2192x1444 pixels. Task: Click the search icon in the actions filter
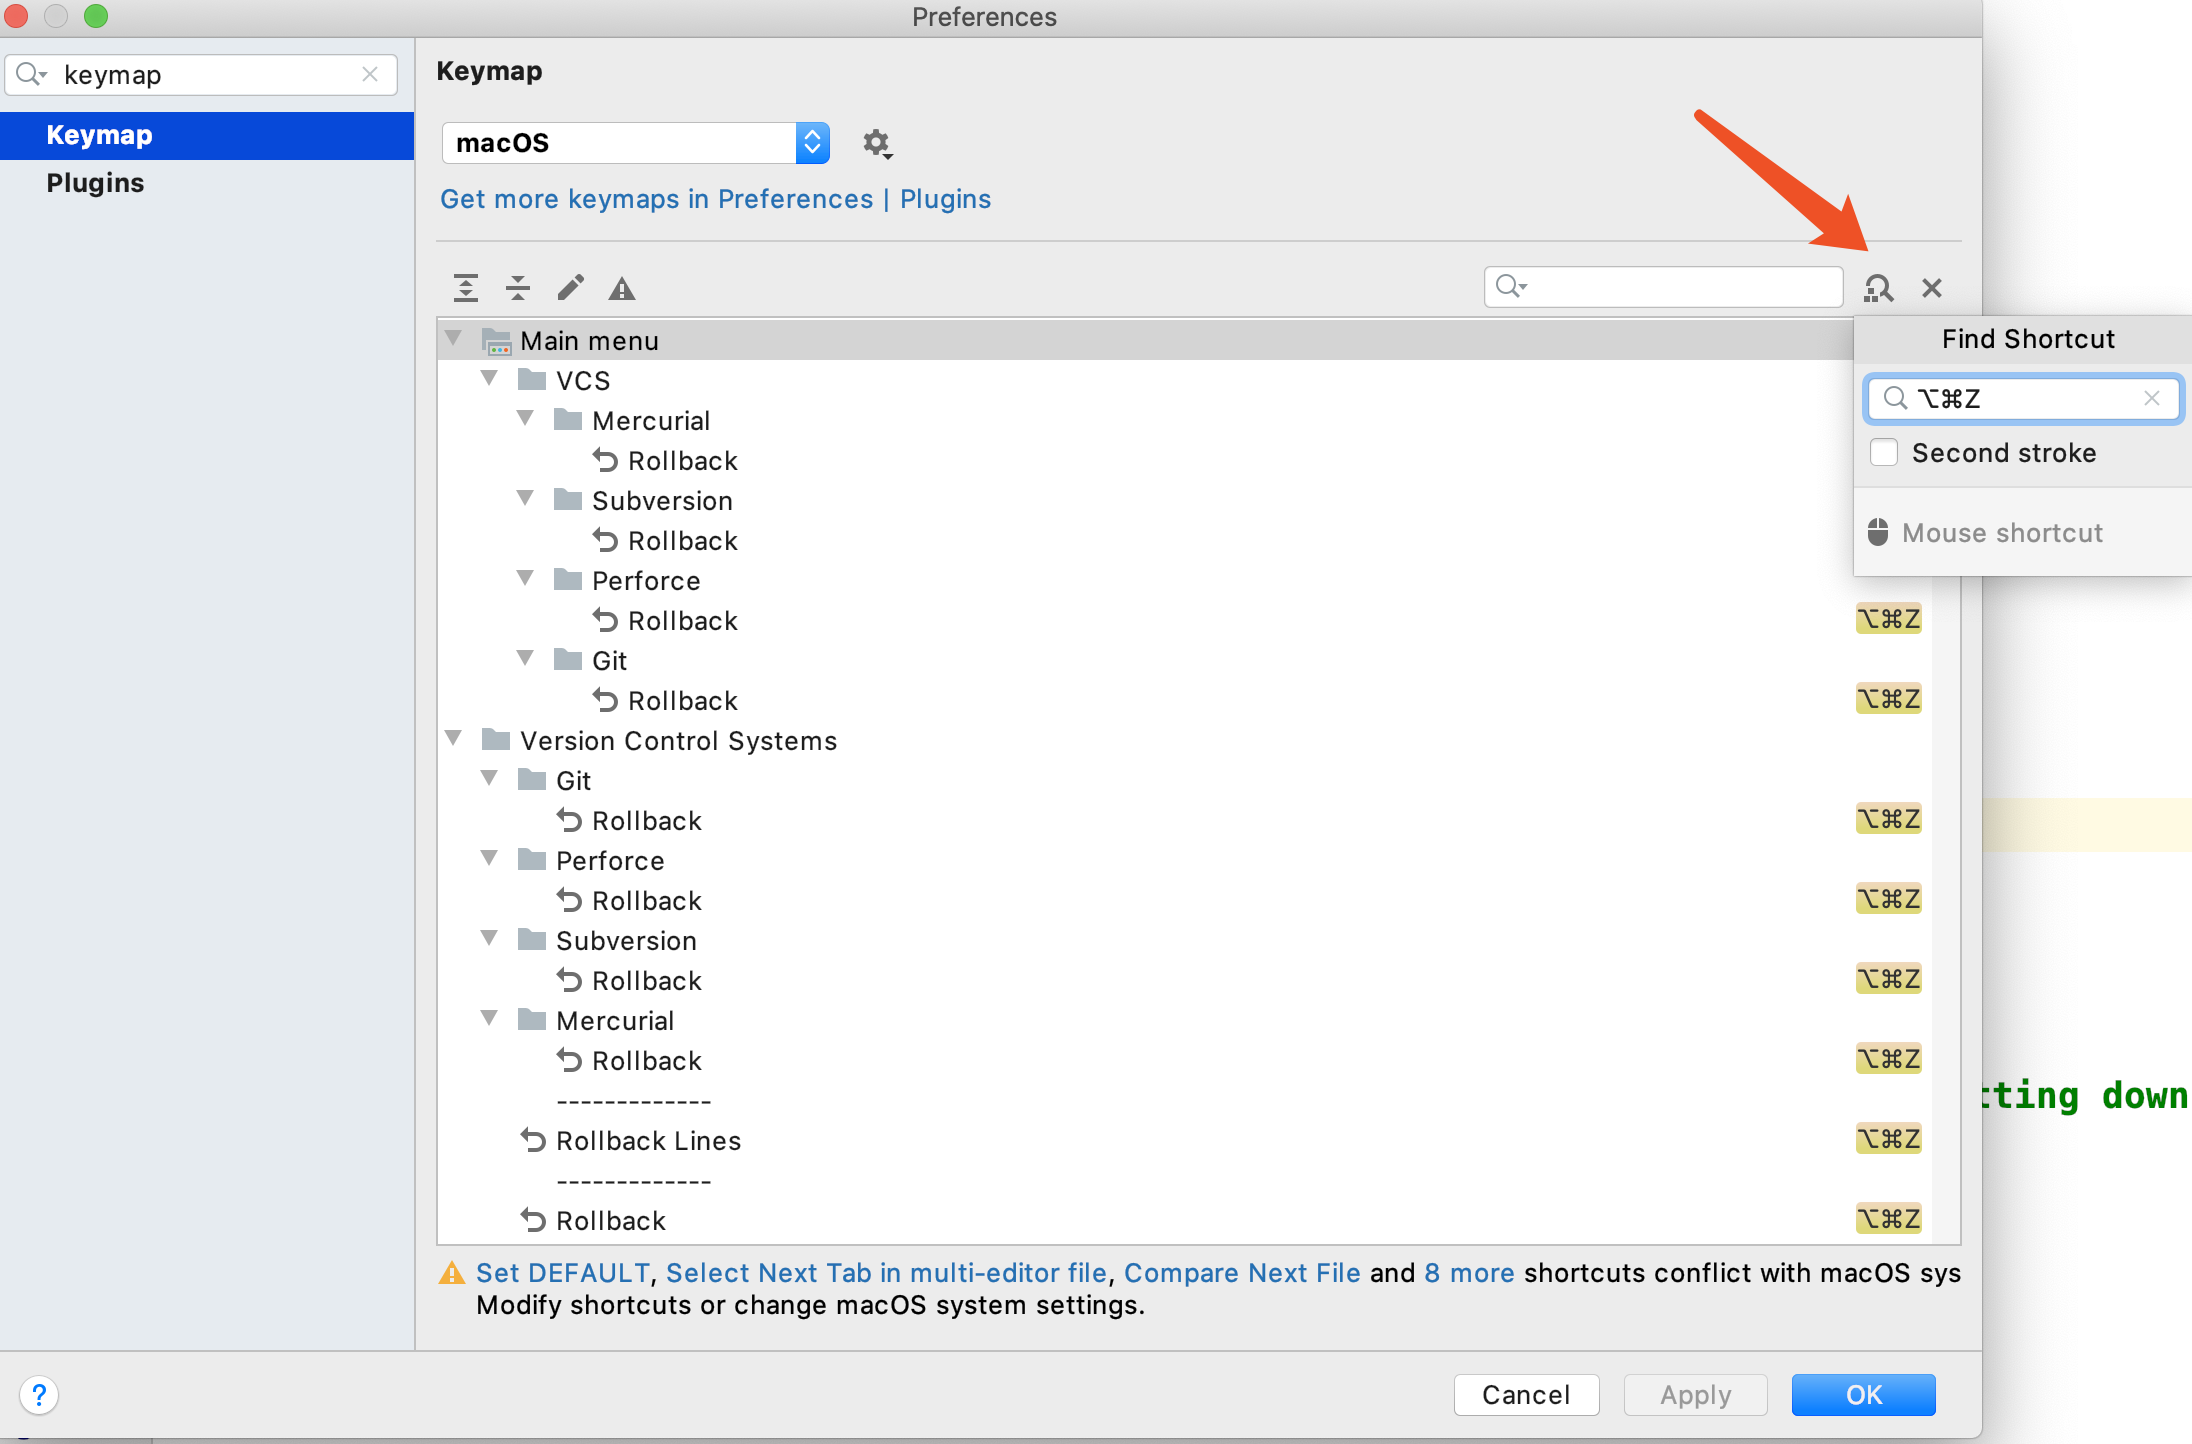pos(1510,287)
